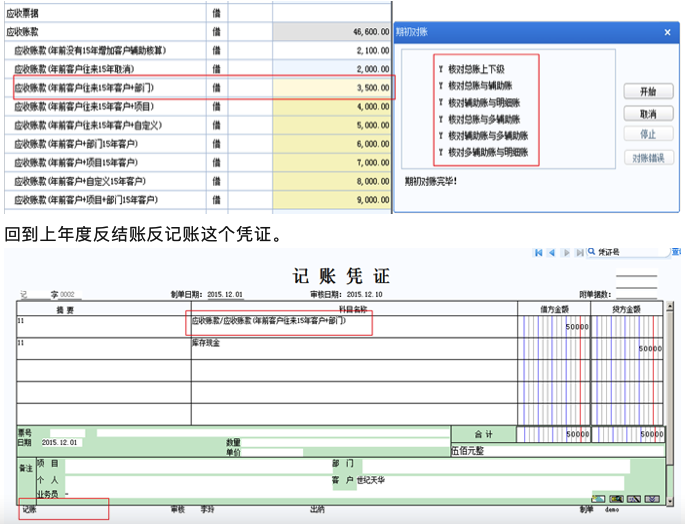
Task: Click the first voucher footer icon with sun image
Action: point(598,499)
